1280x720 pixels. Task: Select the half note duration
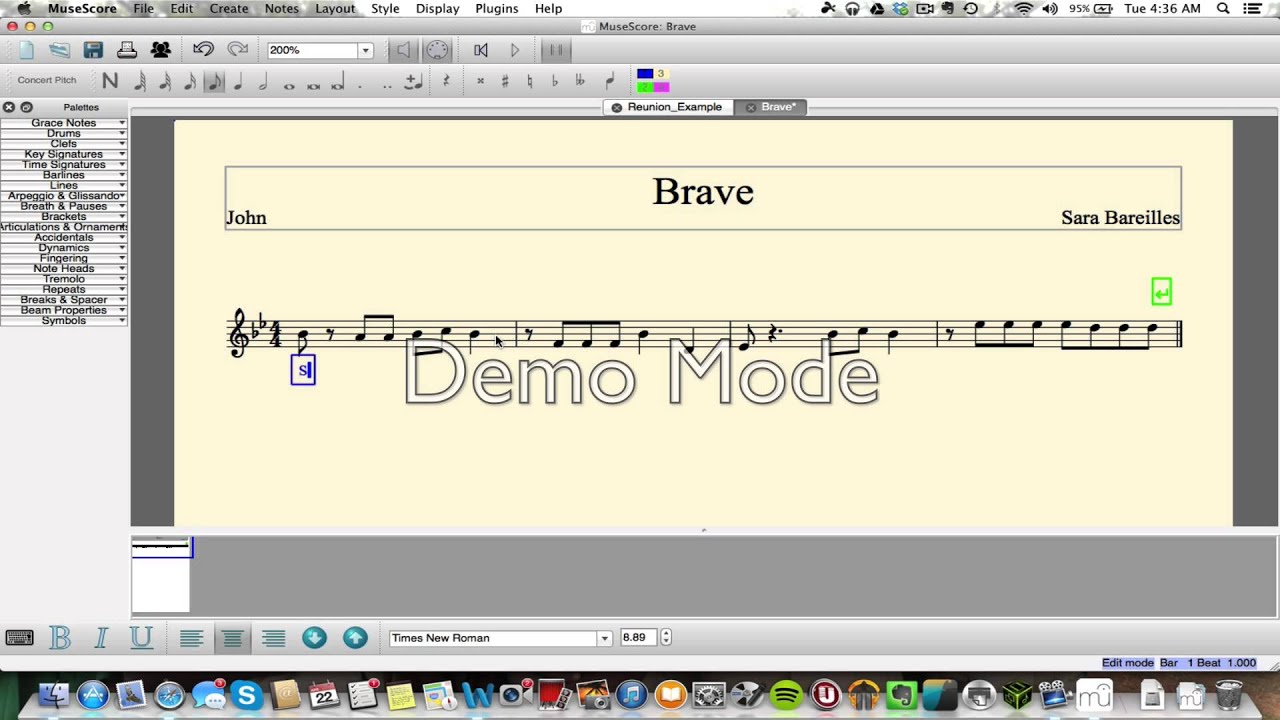[x=263, y=82]
